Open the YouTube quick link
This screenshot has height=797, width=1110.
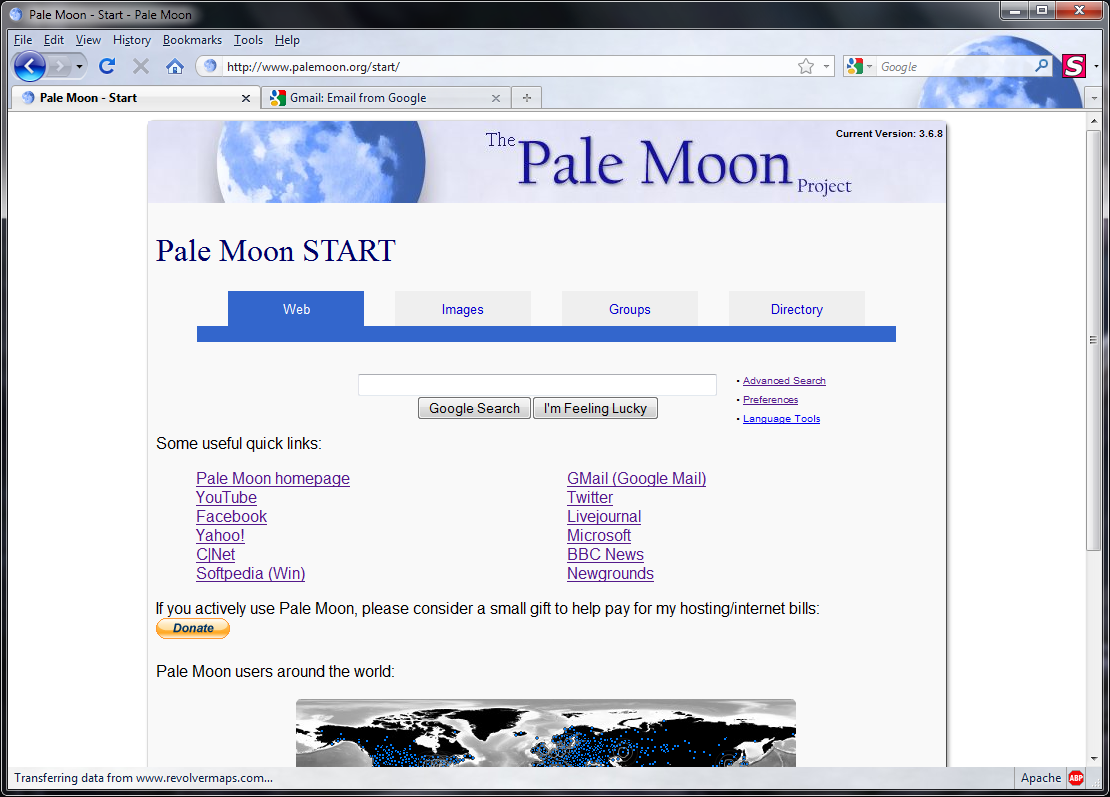[x=226, y=498]
